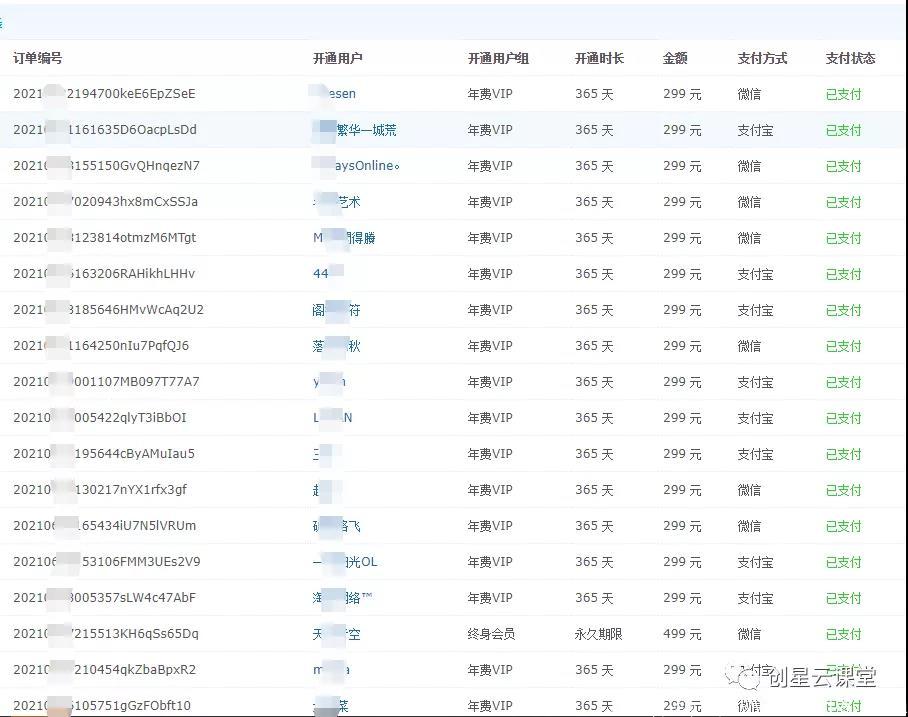Click the 开通用户组 column header
Viewport: 908px width, 717px height.
coord(500,58)
